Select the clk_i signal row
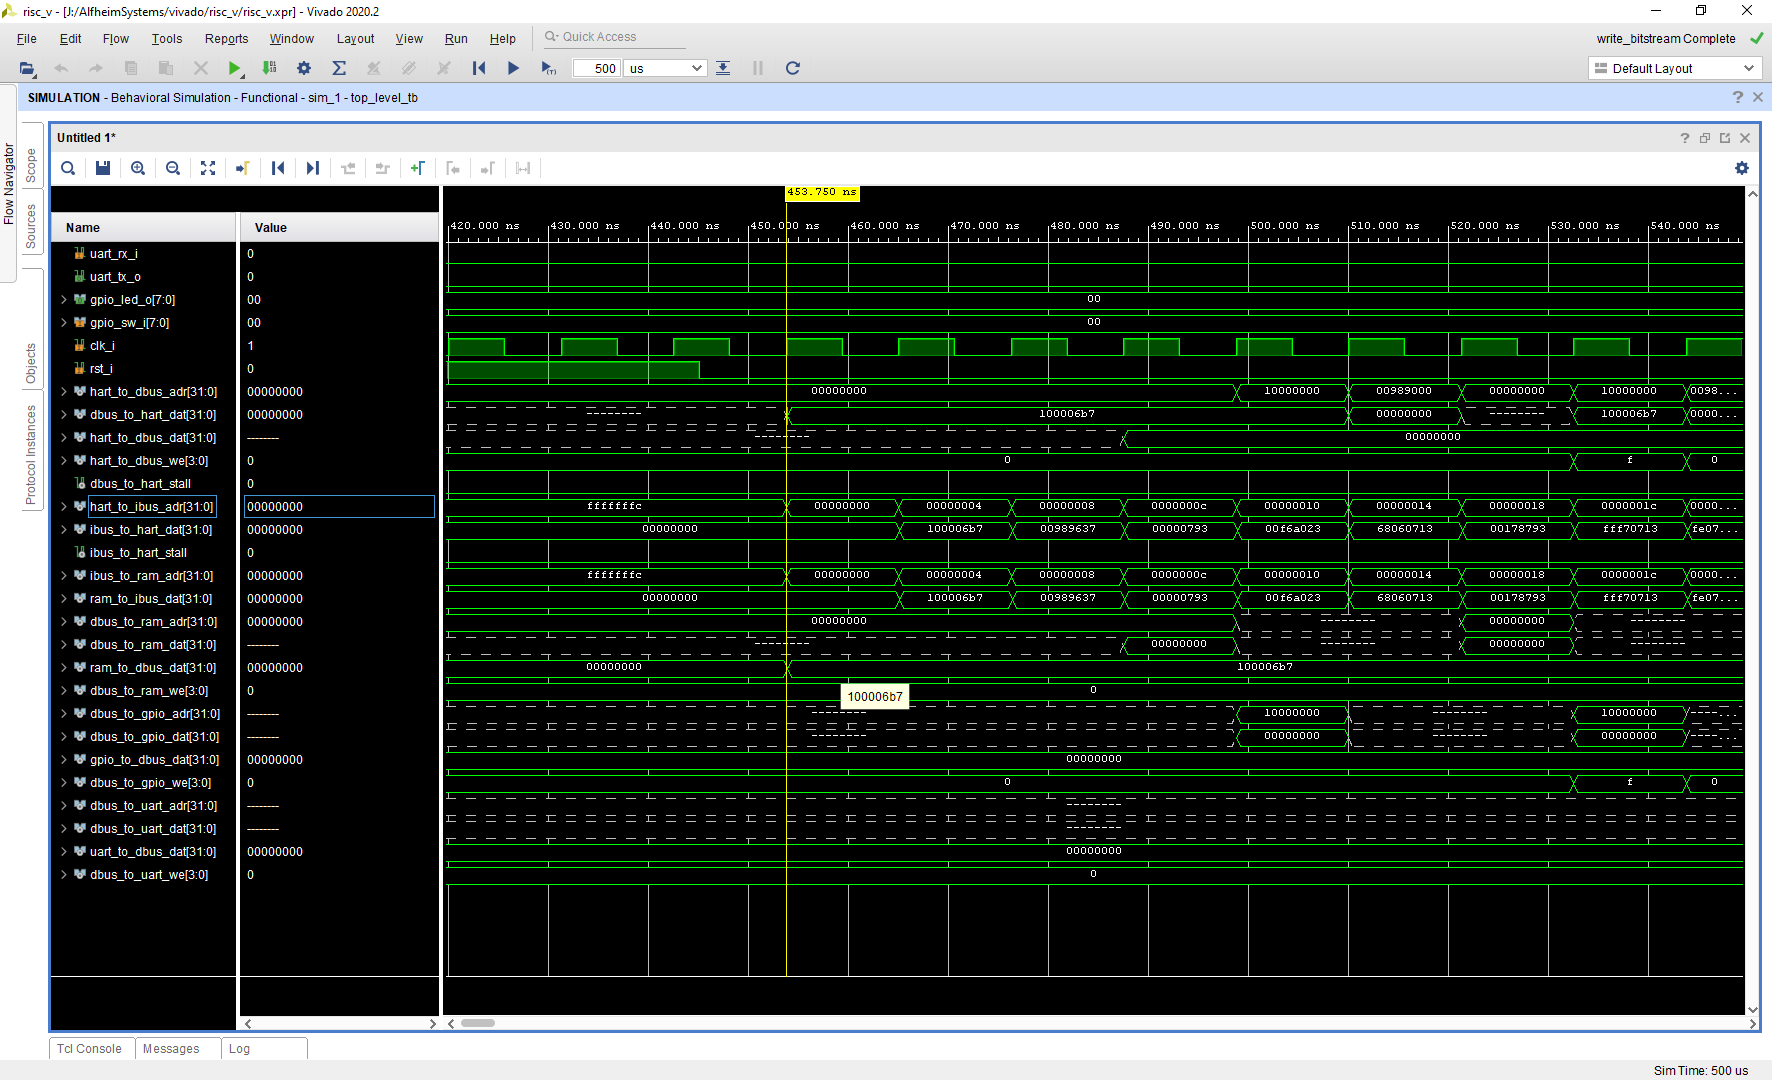Screen dimensions: 1772x1080 (144, 346)
